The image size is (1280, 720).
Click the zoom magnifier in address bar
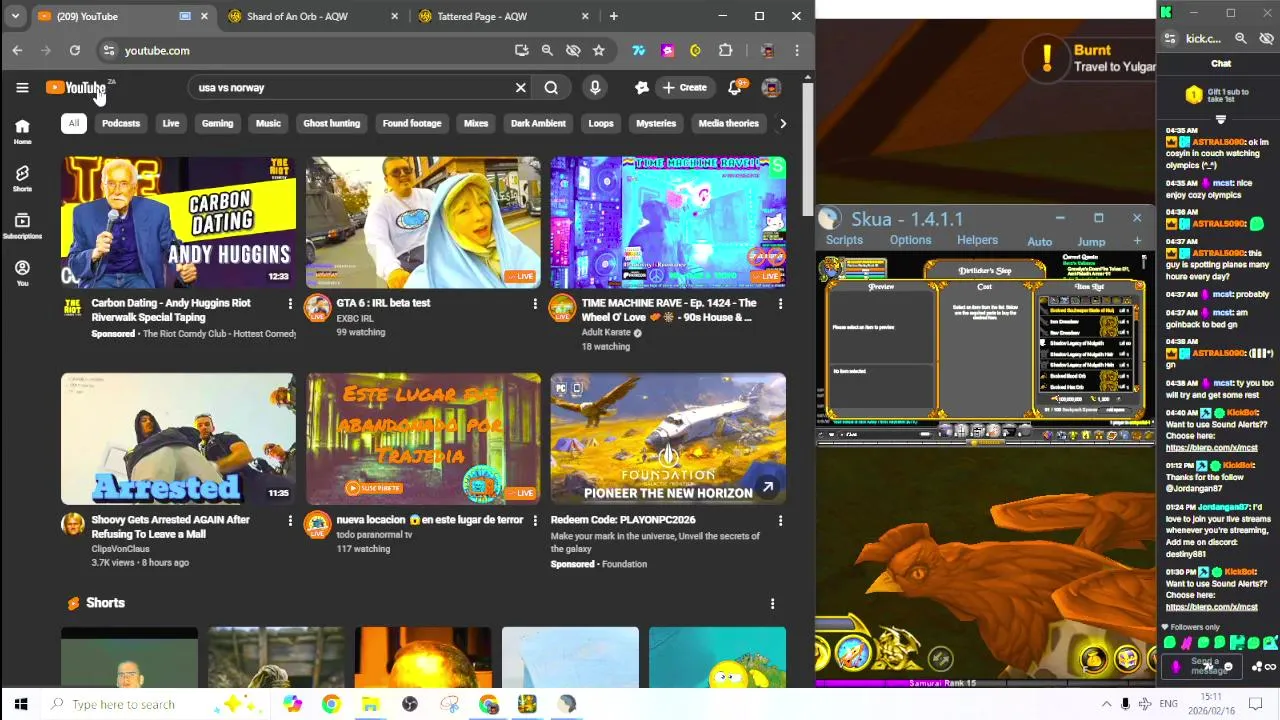click(x=547, y=50)
